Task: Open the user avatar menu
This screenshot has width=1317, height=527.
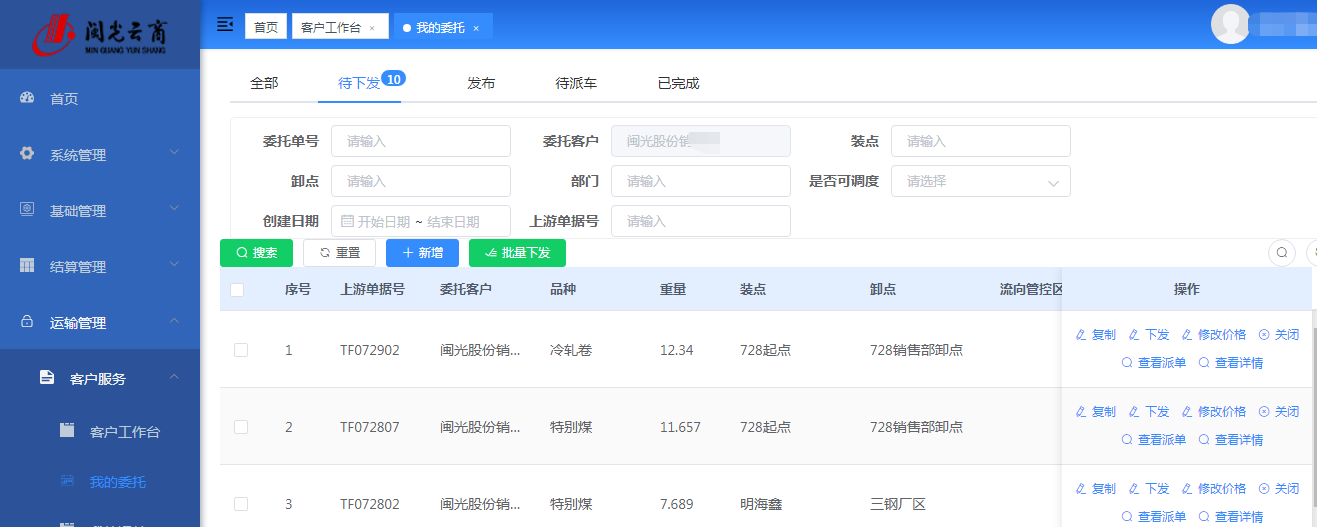Action: click(x=1230, y=24)
